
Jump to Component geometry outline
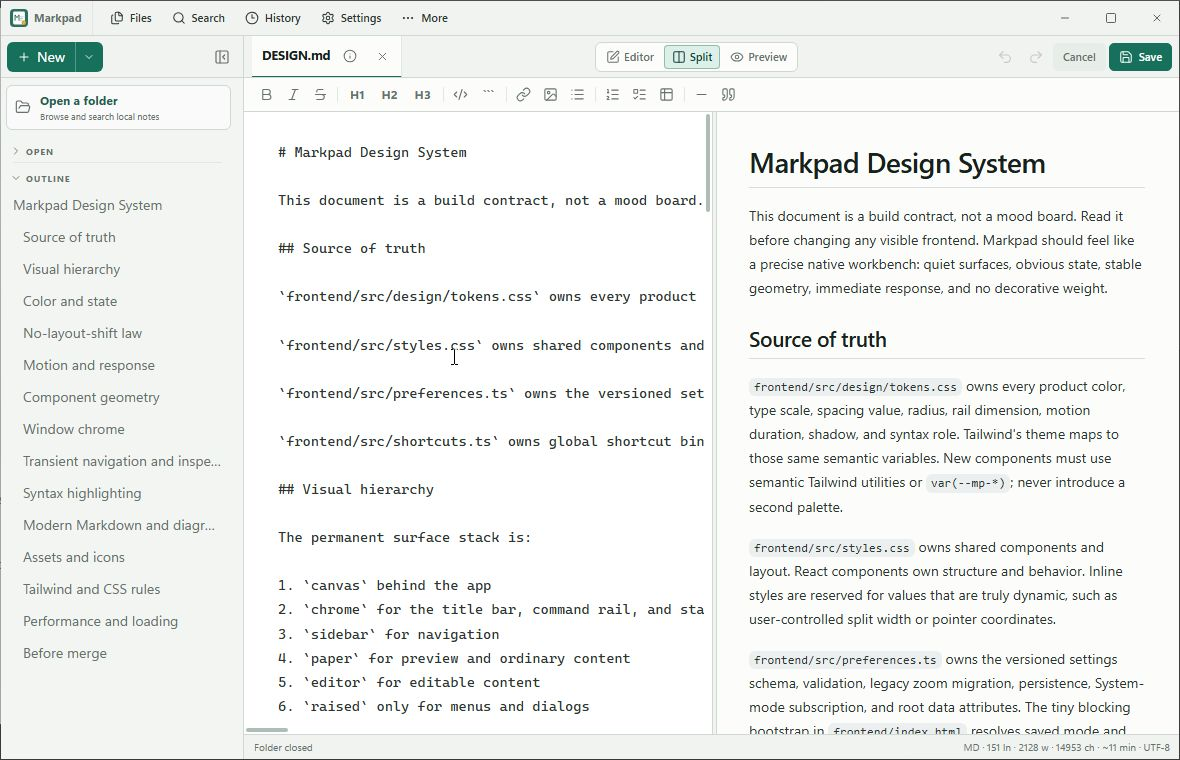click(x=91, y=397)
